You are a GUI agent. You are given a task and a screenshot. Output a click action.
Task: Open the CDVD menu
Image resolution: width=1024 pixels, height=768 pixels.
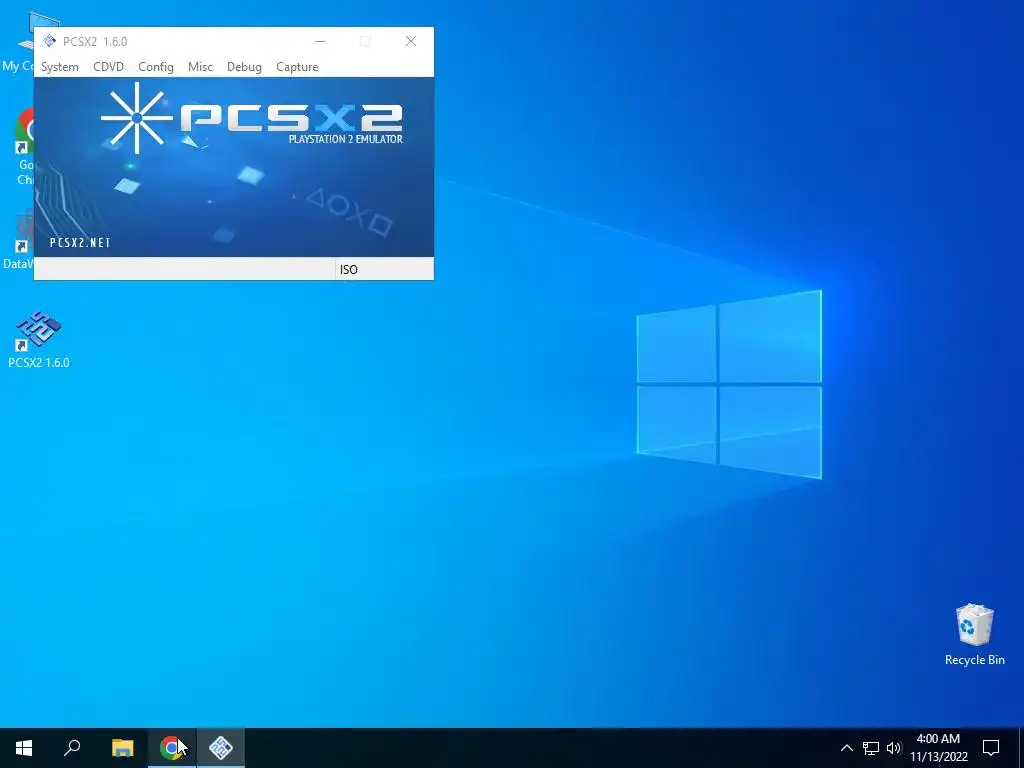pos(108,67)
